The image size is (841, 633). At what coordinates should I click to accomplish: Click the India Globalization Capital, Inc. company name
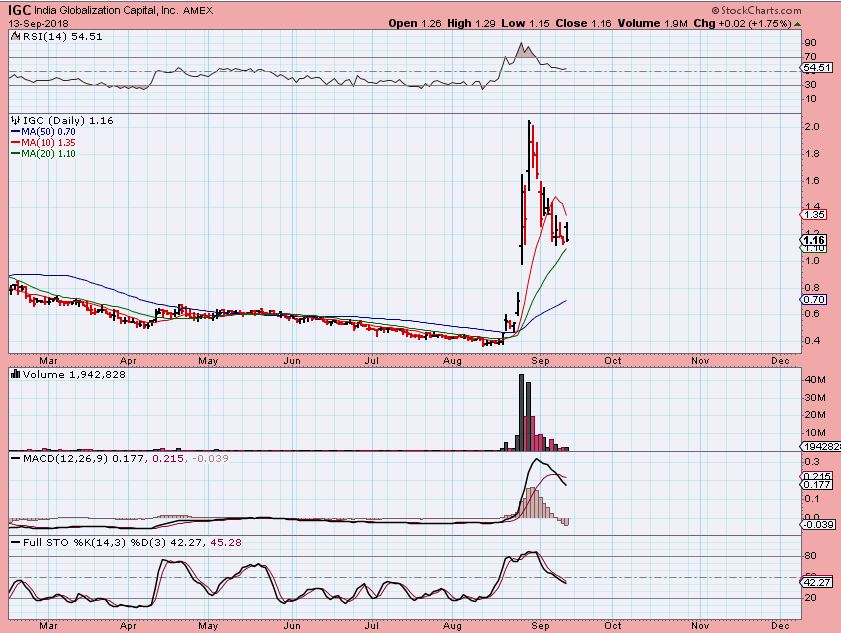107,10
